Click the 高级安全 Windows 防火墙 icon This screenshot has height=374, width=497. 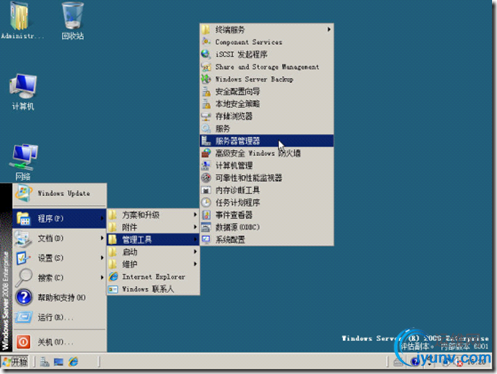click(206, 153)
